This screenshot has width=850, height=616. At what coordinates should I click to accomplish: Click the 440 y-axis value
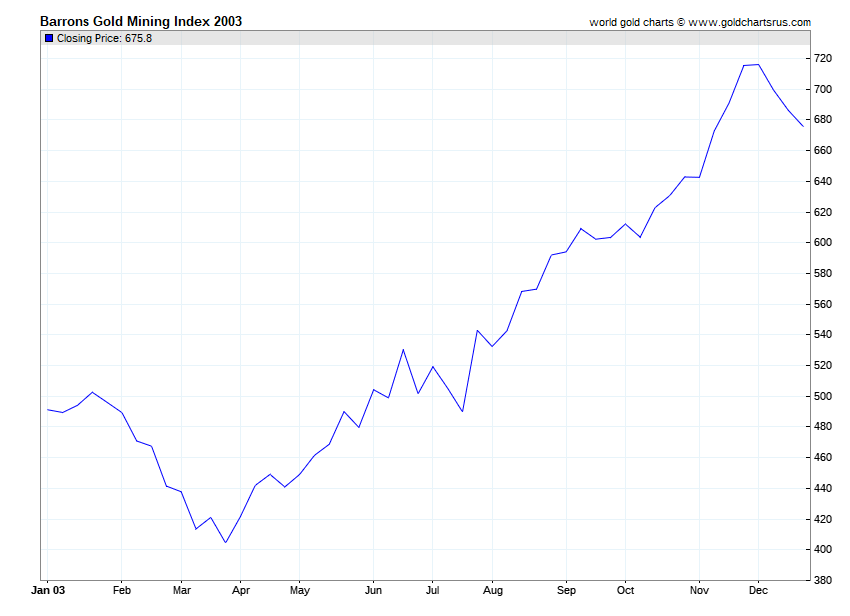pos(822,489)
